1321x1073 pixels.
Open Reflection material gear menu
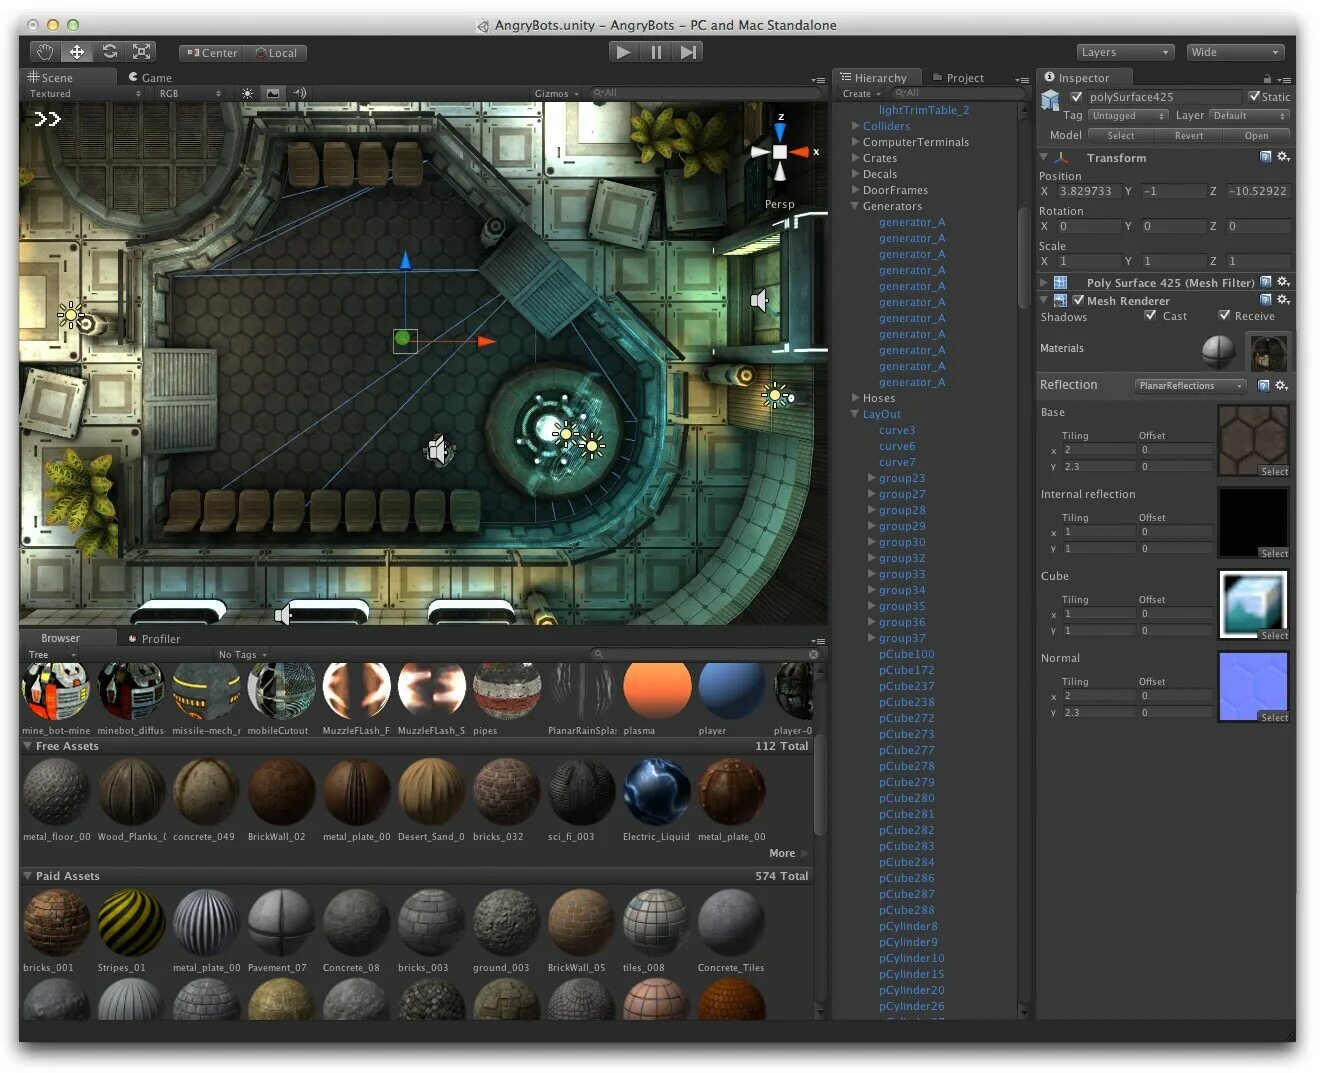tap(1282, 385)
